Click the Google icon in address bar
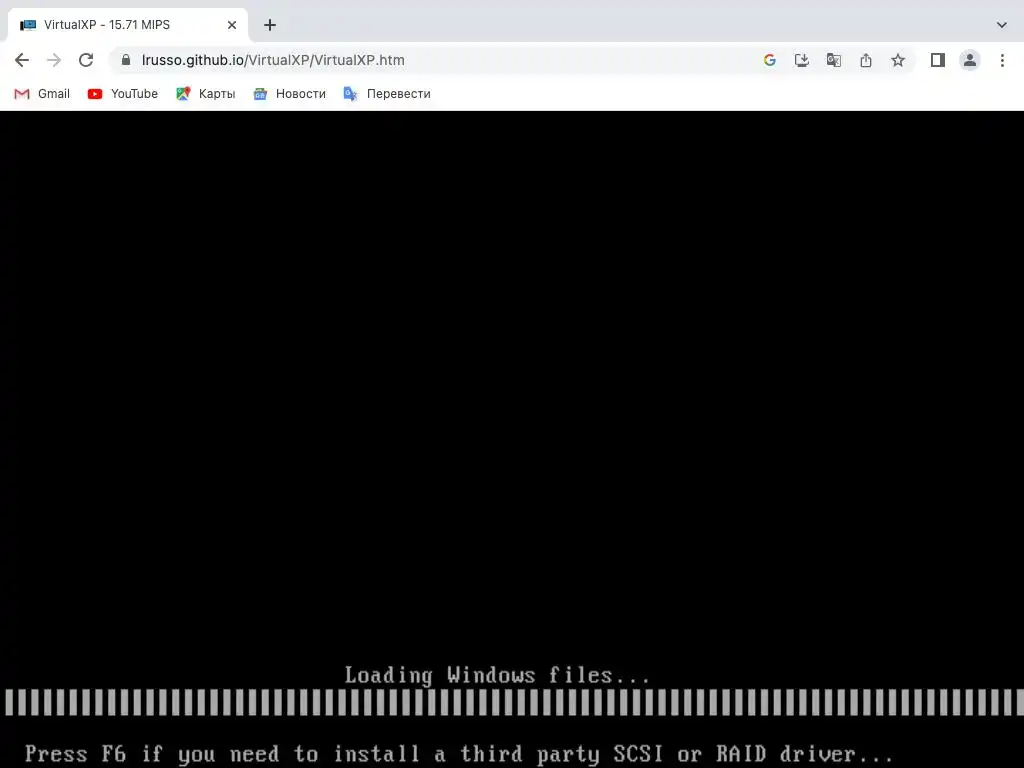1024x768 pixels. pos(769,60)
